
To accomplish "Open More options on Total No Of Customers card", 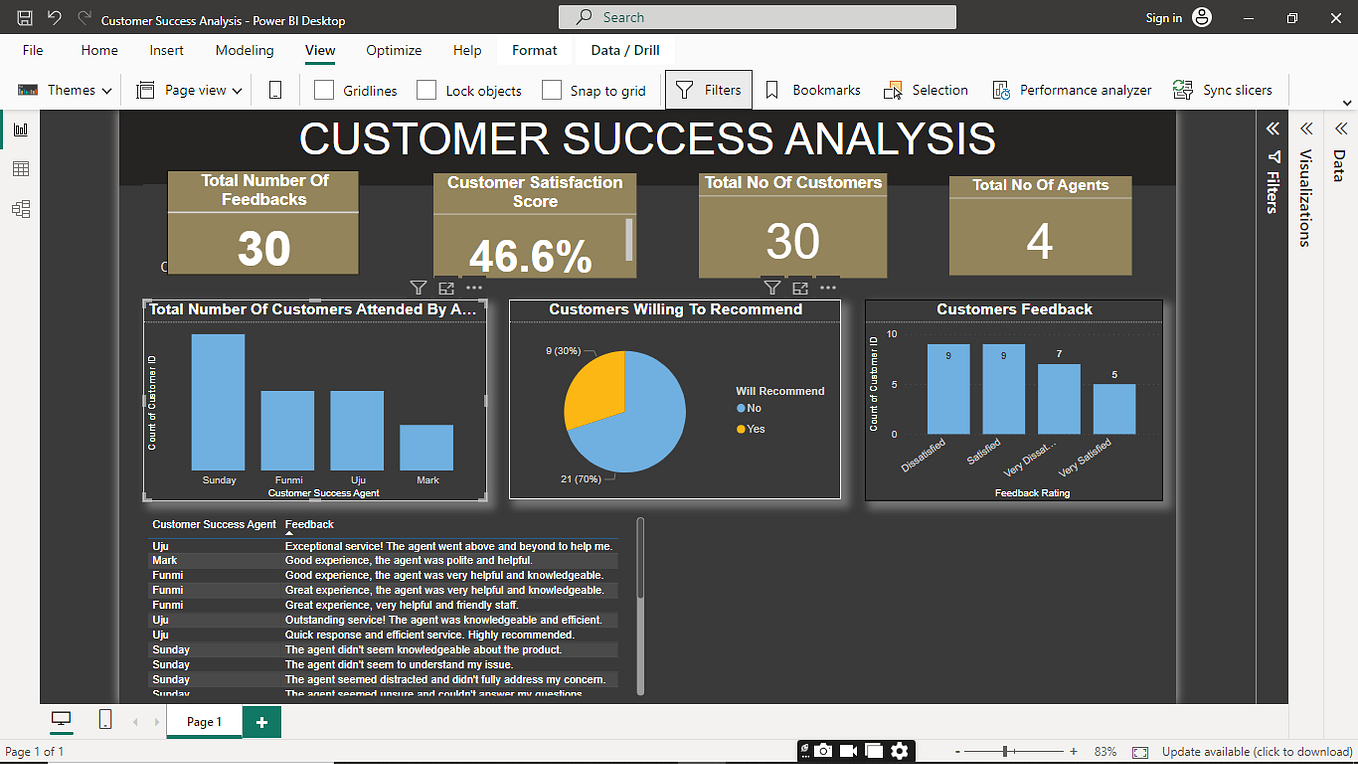I will click(827, 287).
